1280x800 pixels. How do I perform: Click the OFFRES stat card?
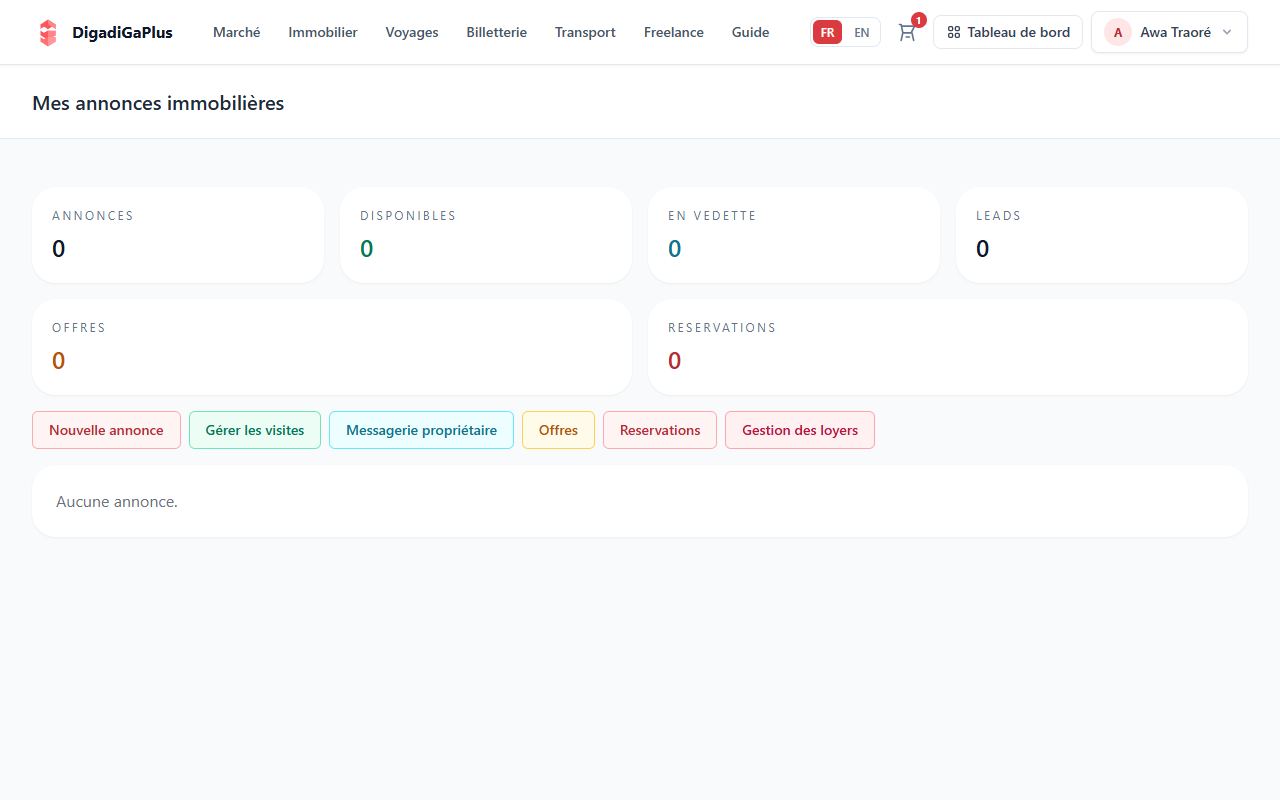[x=332, y=347]
